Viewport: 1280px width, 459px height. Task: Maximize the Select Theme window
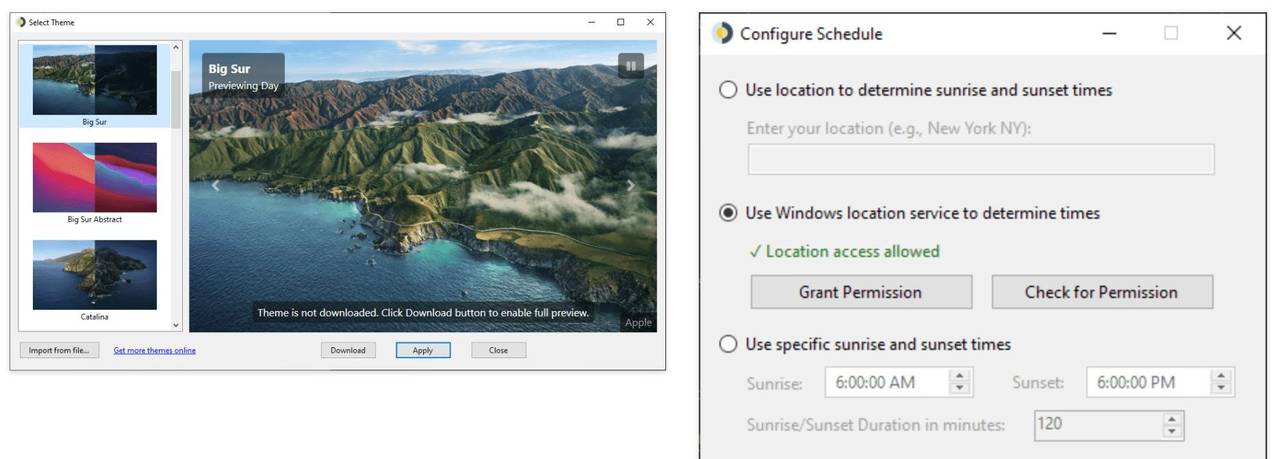[621, 22]
